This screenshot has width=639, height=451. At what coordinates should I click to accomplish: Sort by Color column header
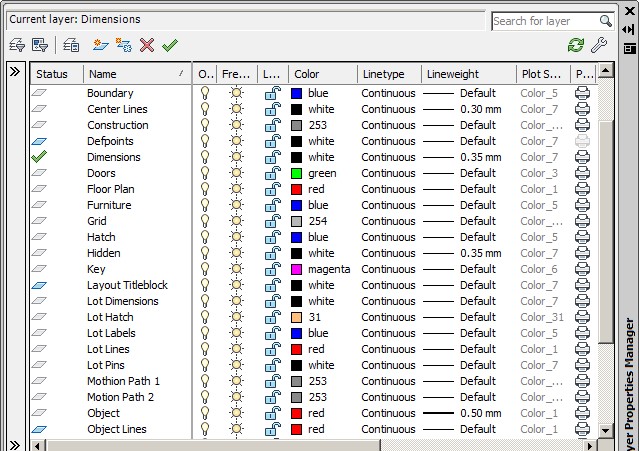pyautogui.click(x=306, y=74)
